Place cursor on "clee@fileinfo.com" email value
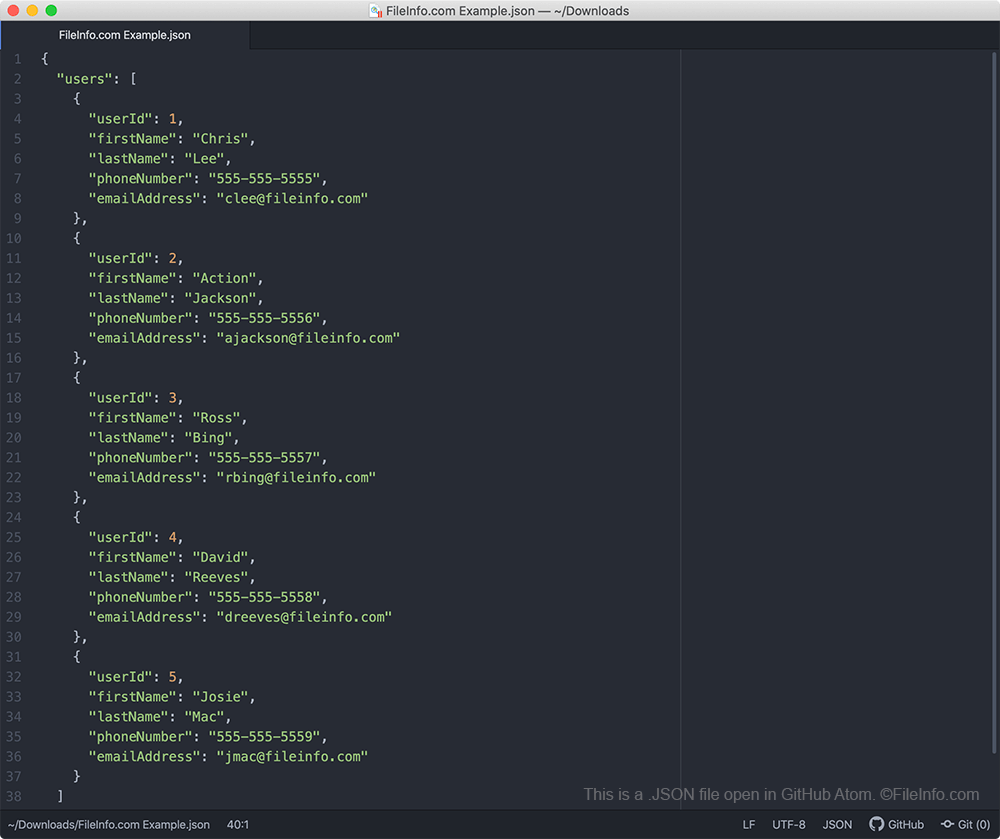1000x839 pixels. (x=292, y=199)
